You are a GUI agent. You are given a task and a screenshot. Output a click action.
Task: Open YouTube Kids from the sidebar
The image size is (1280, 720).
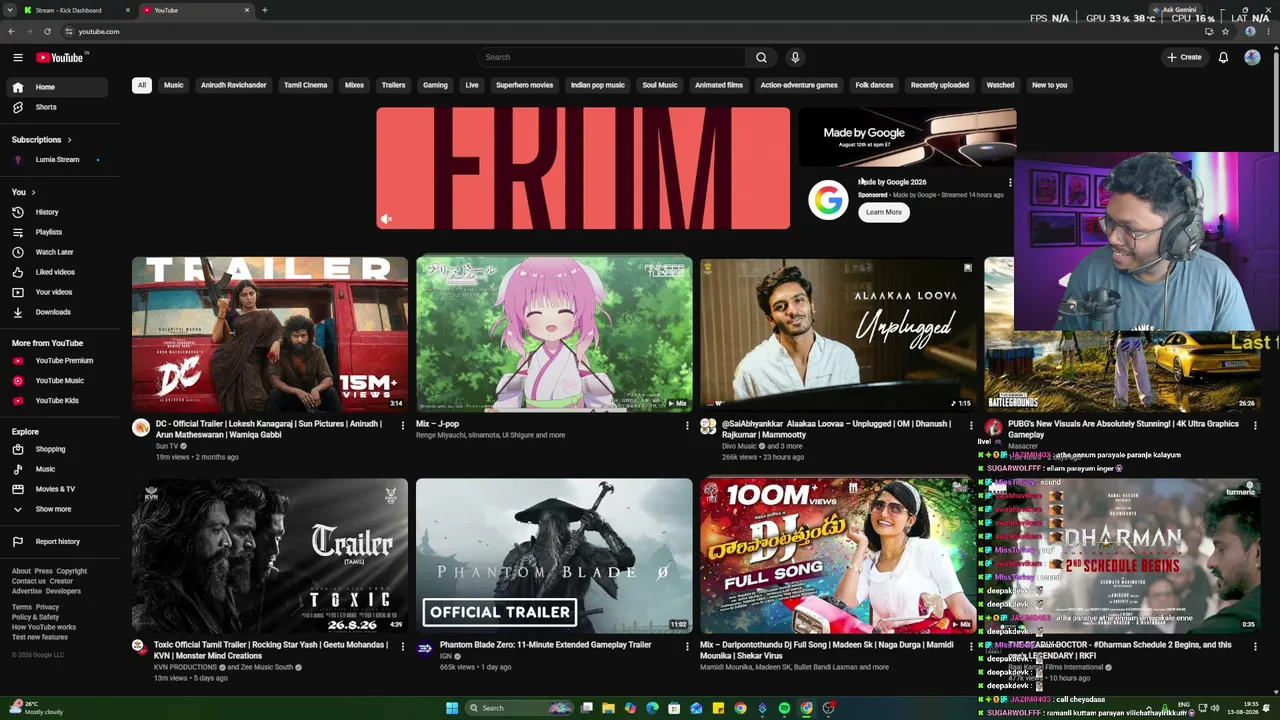[x=56, y=400]
